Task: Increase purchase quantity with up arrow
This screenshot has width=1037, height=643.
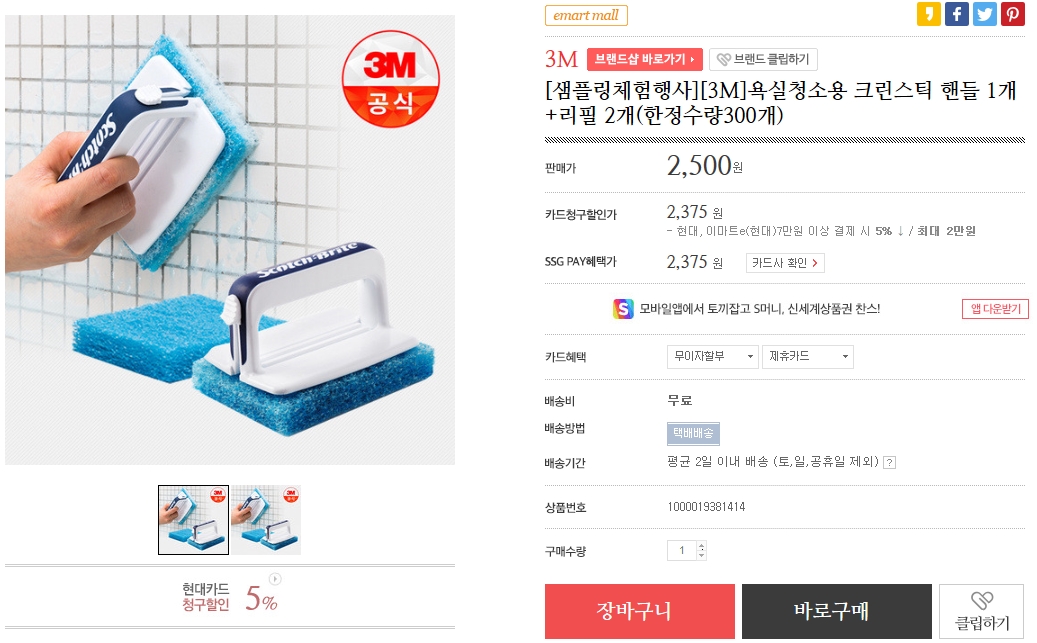Action: click(x=701, y=546)
